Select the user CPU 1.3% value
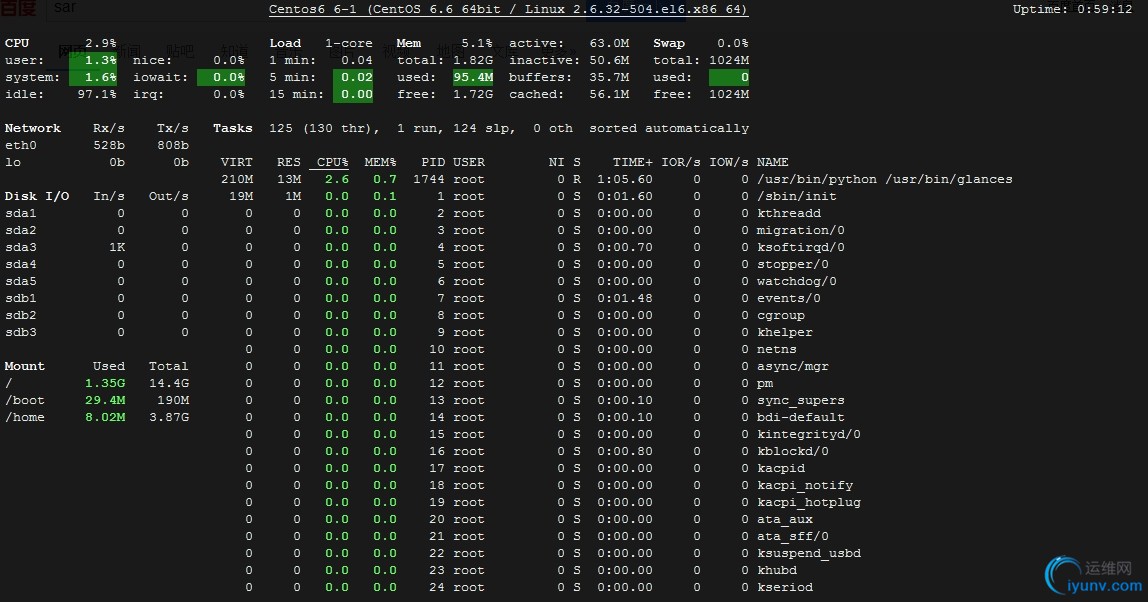 [x=100, y=60]
